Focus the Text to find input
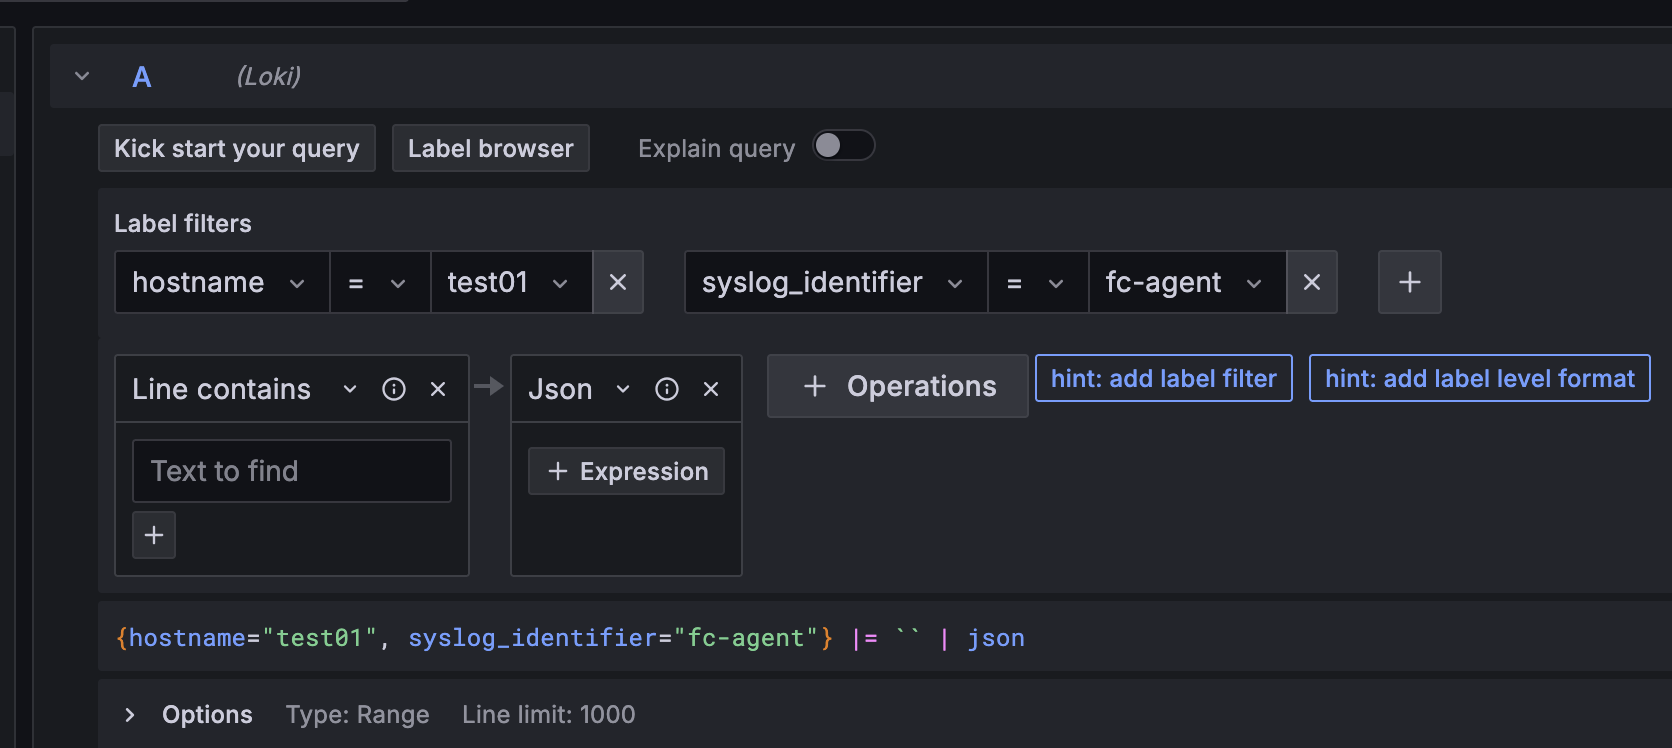 pos(291,471)
